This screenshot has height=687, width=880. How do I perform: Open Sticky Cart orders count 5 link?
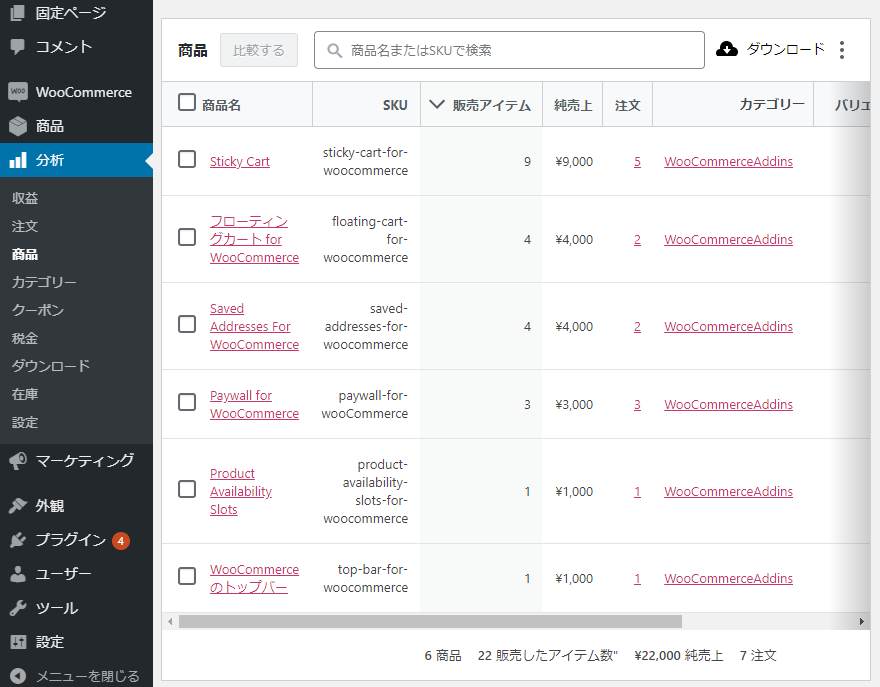[x=638, y=162]
